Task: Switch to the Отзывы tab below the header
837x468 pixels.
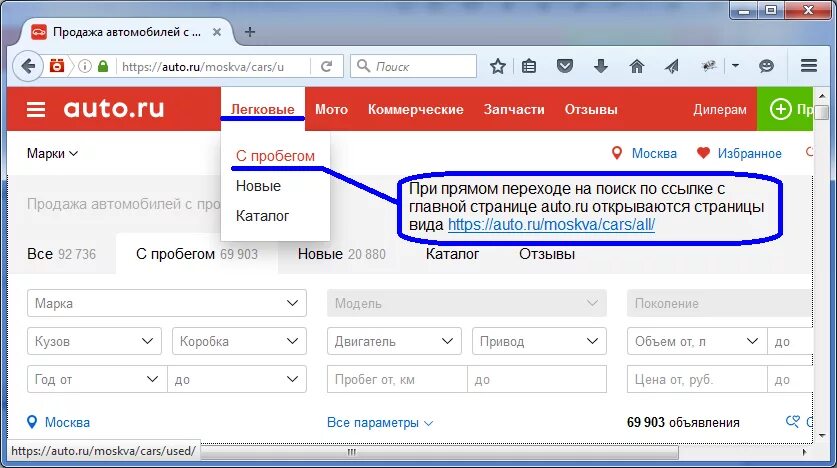Action: (x=547, y=254)
